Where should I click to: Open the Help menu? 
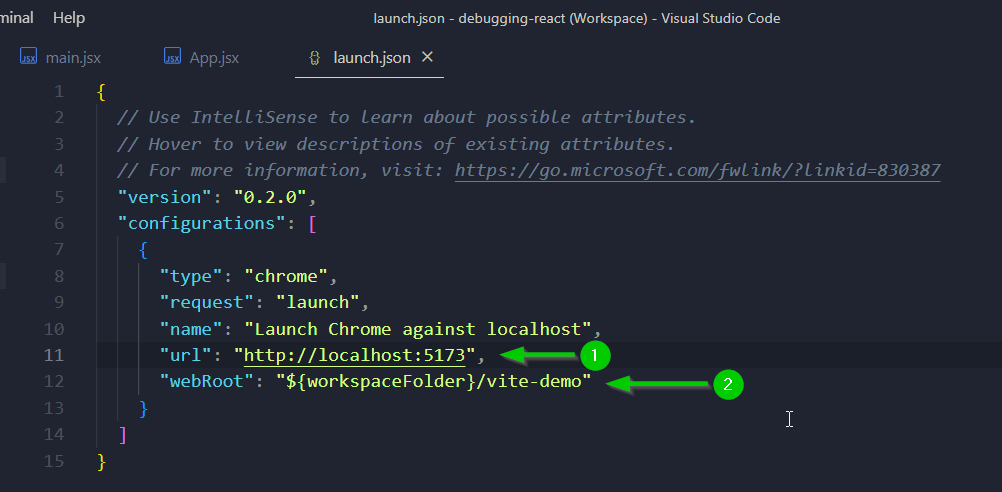(x=69, y=18)
